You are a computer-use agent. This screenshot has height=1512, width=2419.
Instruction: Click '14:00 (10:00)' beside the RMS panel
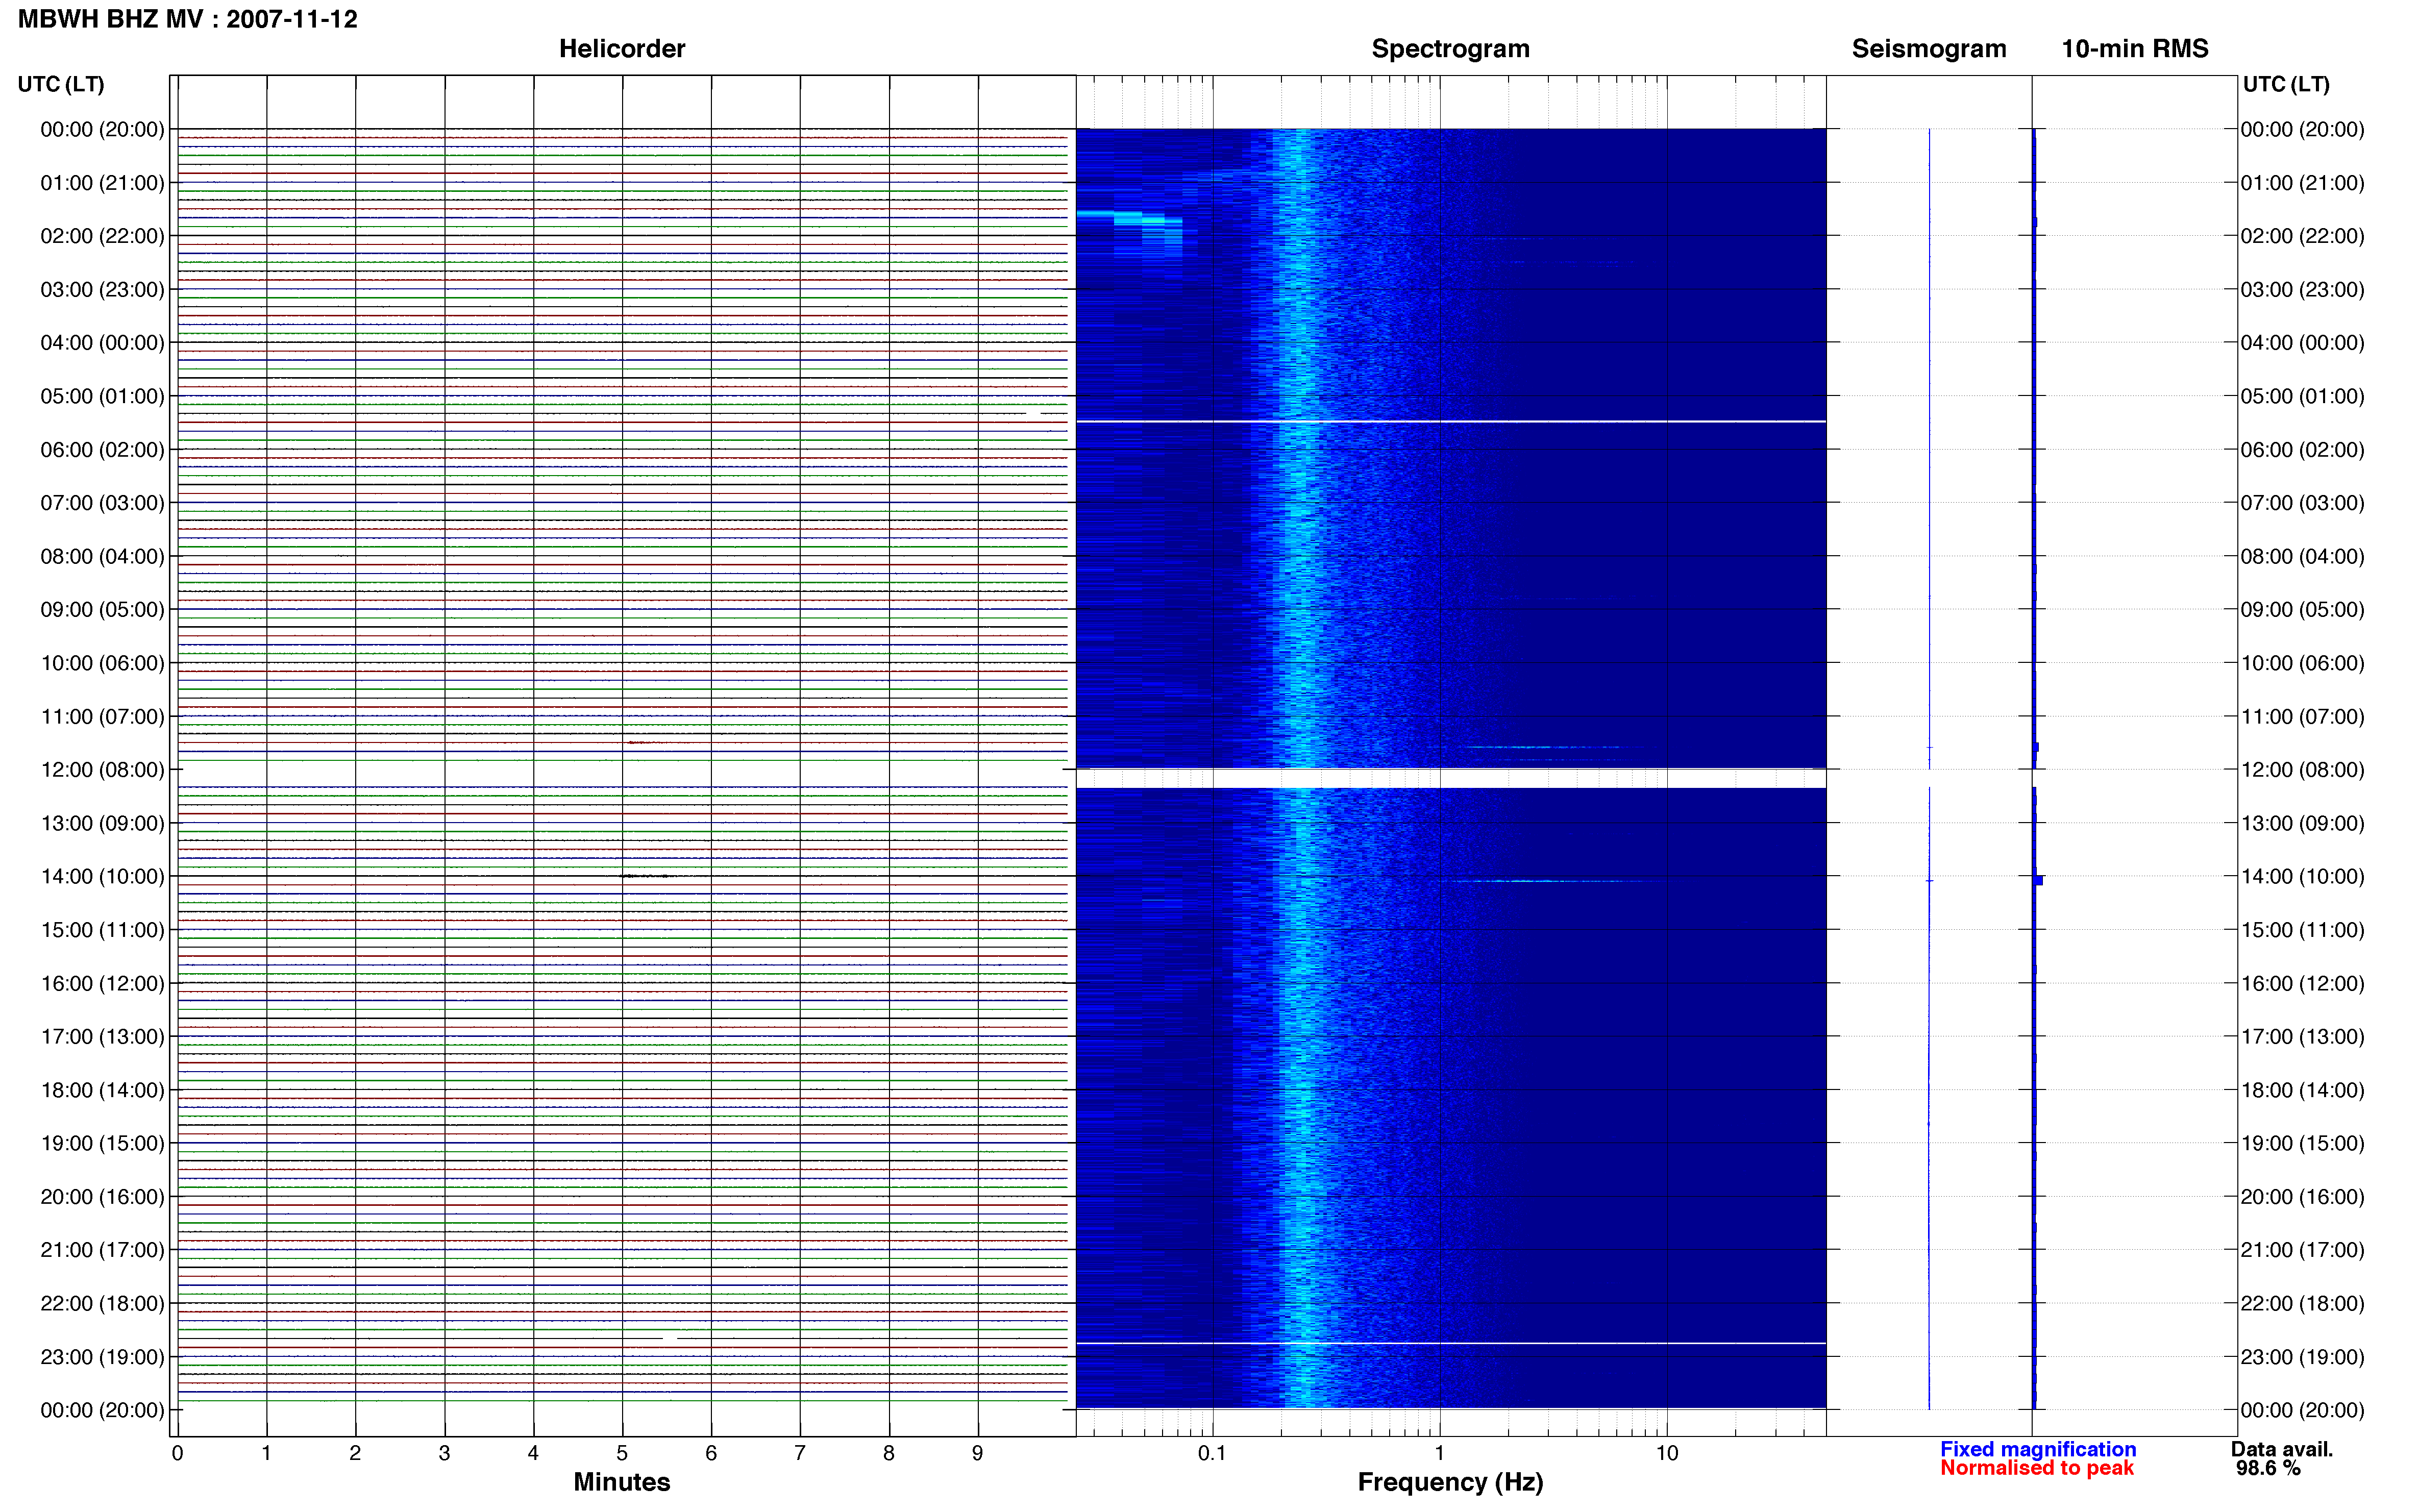(x=2302, y=877)
